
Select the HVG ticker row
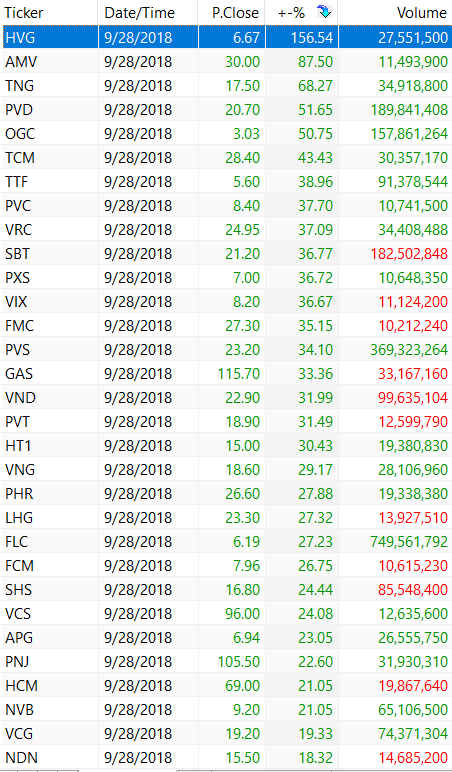coord(226,37)
